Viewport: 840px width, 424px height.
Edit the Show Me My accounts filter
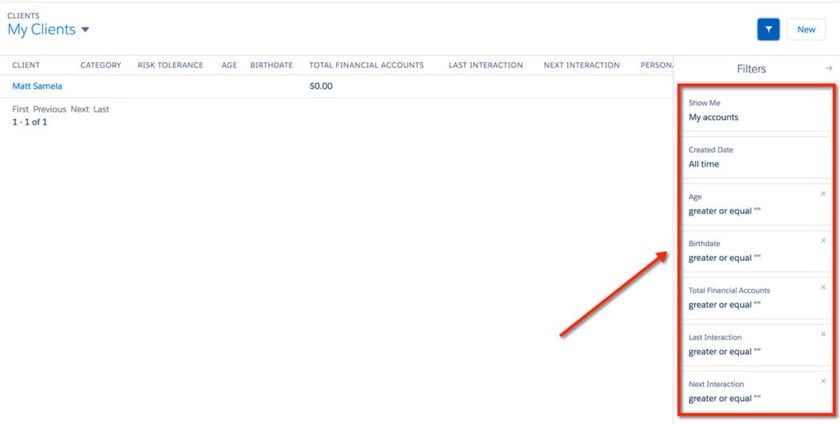point(756,110)
